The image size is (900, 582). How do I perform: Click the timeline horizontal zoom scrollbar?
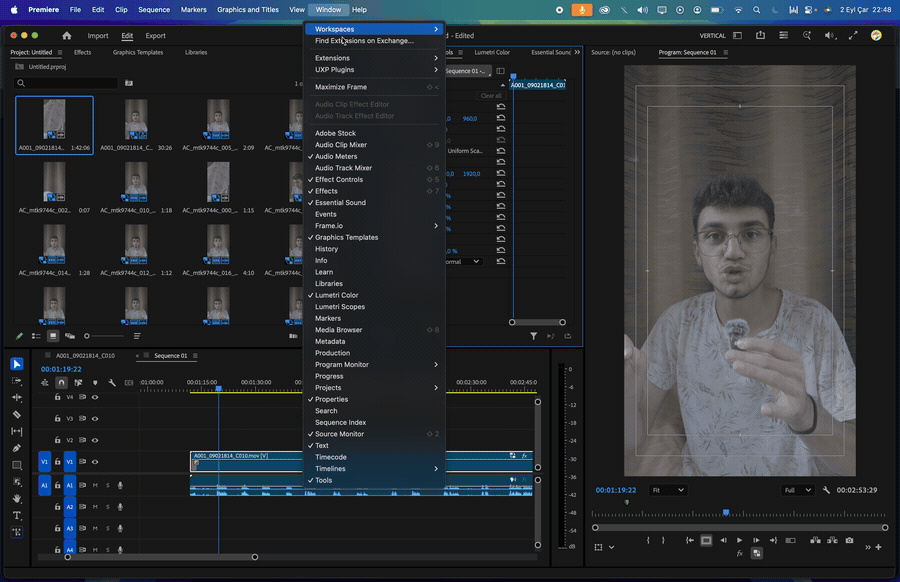(x=161, y=557)
